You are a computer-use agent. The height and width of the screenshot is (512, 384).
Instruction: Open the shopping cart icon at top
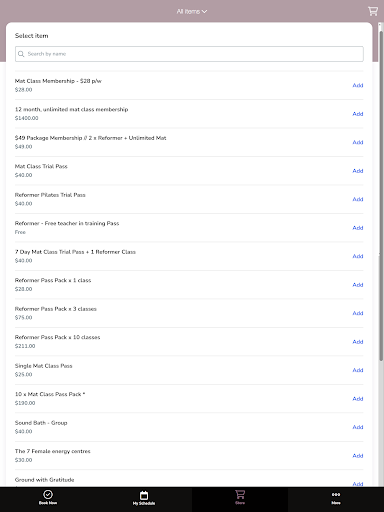(x=373, y=11)
